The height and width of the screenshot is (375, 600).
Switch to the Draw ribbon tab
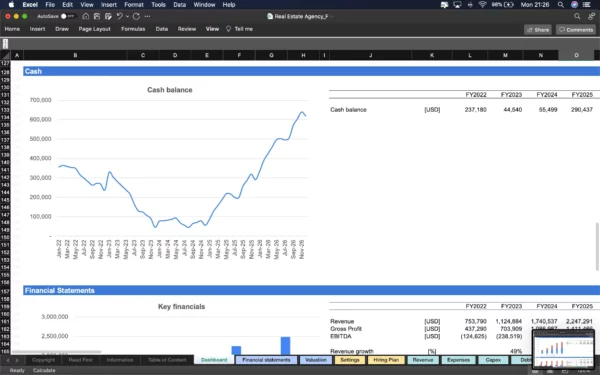tap(62, 29)
